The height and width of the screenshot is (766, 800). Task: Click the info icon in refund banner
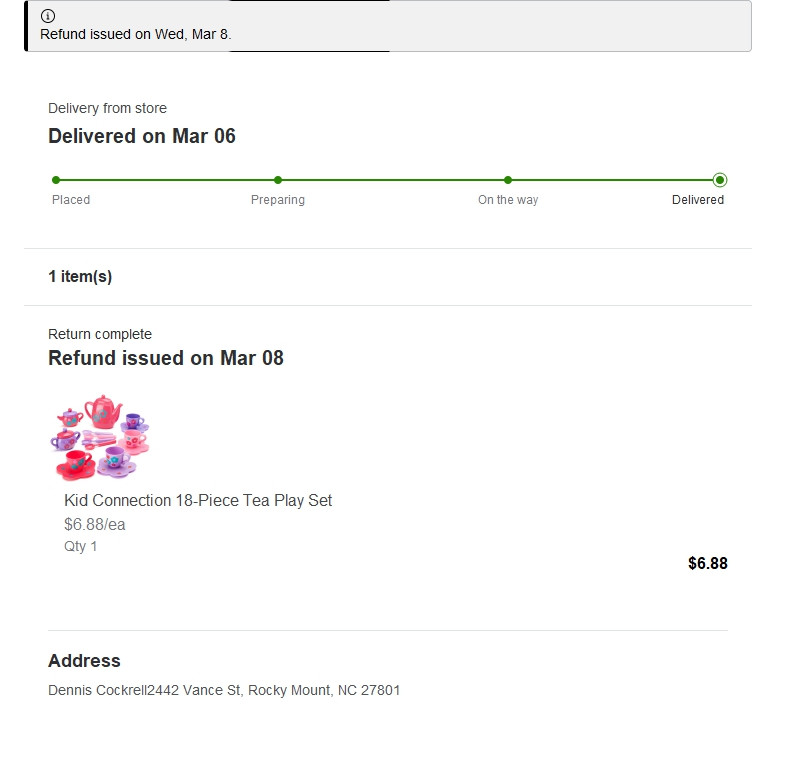[x=47, y=16]
